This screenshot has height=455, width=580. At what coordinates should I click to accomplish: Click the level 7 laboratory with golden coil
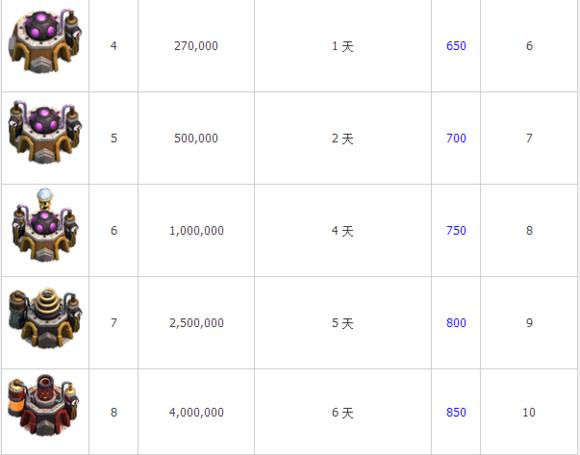(x=45, y=318)
